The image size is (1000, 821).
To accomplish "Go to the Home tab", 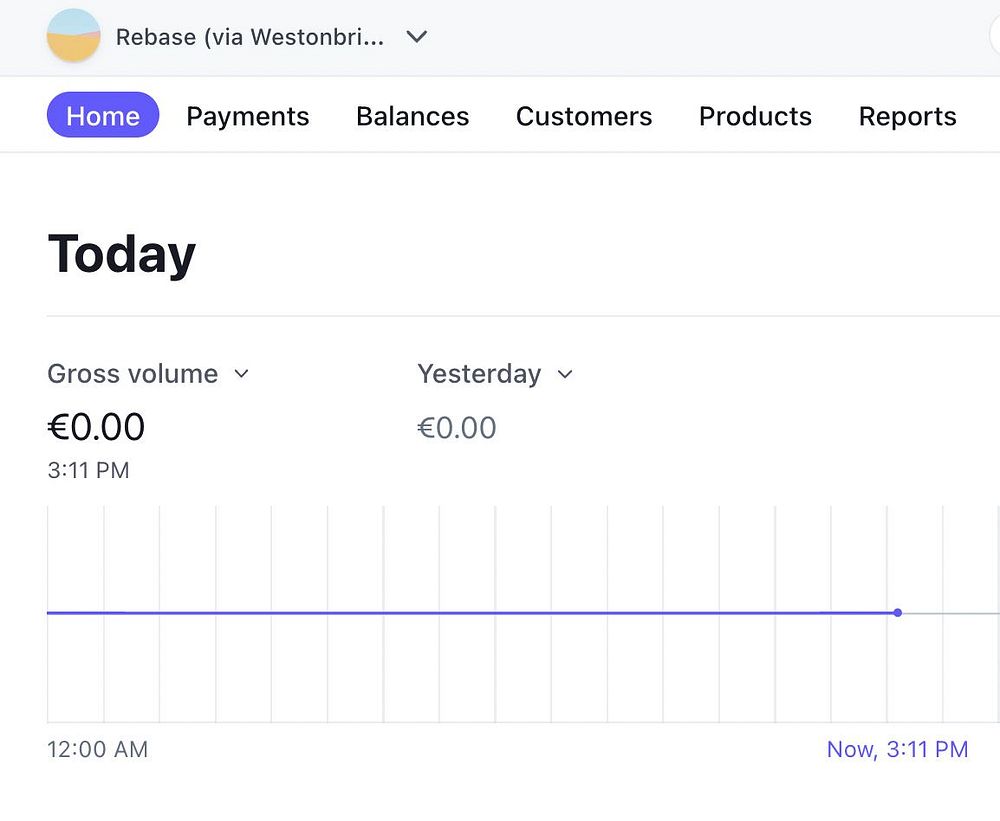I will click(103, 116).
